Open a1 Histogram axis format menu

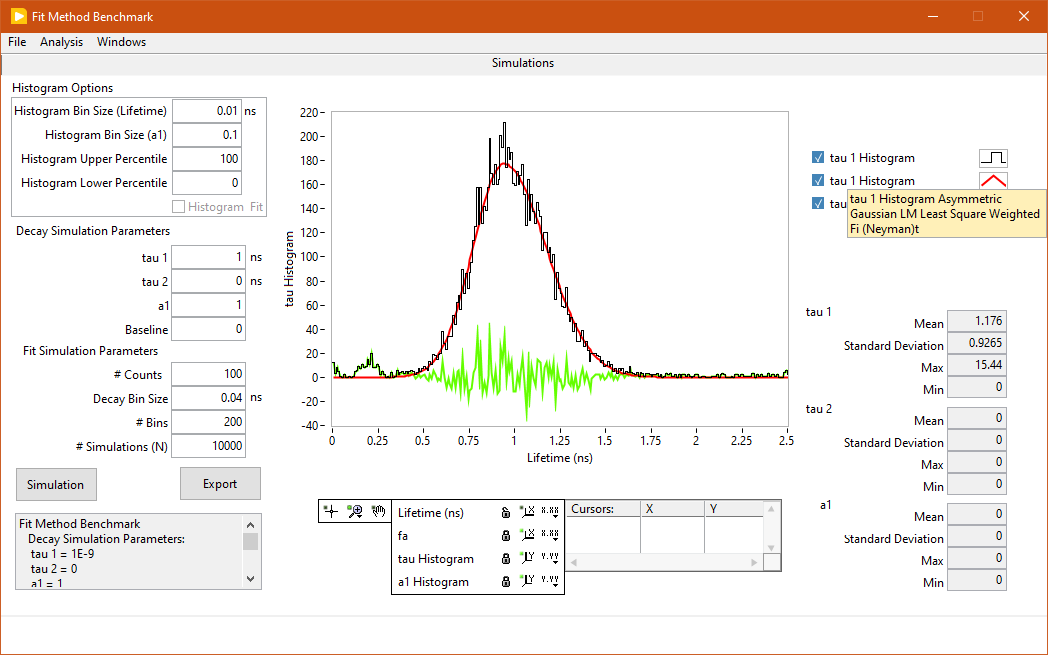coord(550,581)
